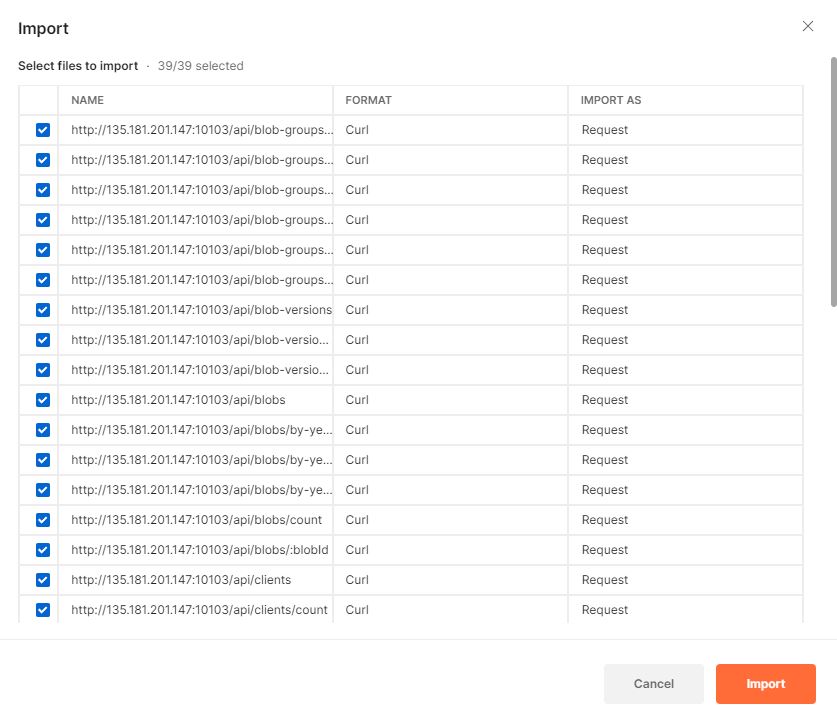Click the api/blobs/count URL name

196,520
